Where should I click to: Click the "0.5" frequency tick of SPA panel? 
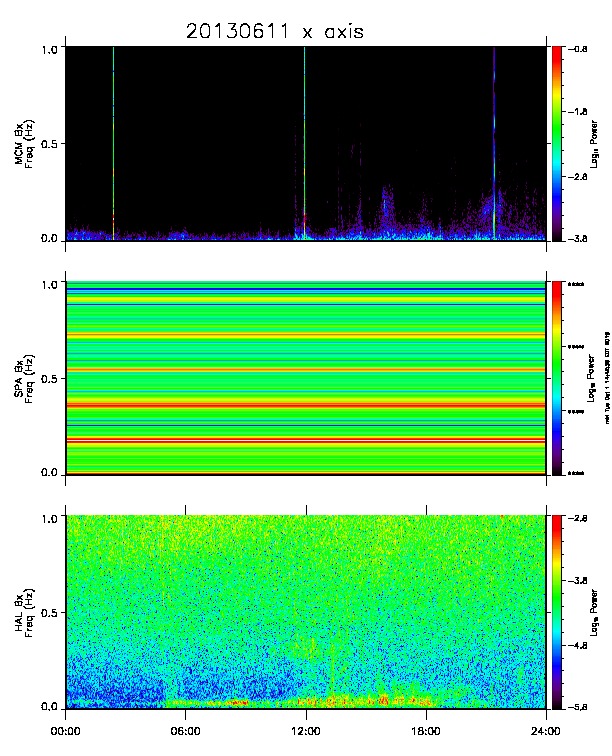click(49, 378)
